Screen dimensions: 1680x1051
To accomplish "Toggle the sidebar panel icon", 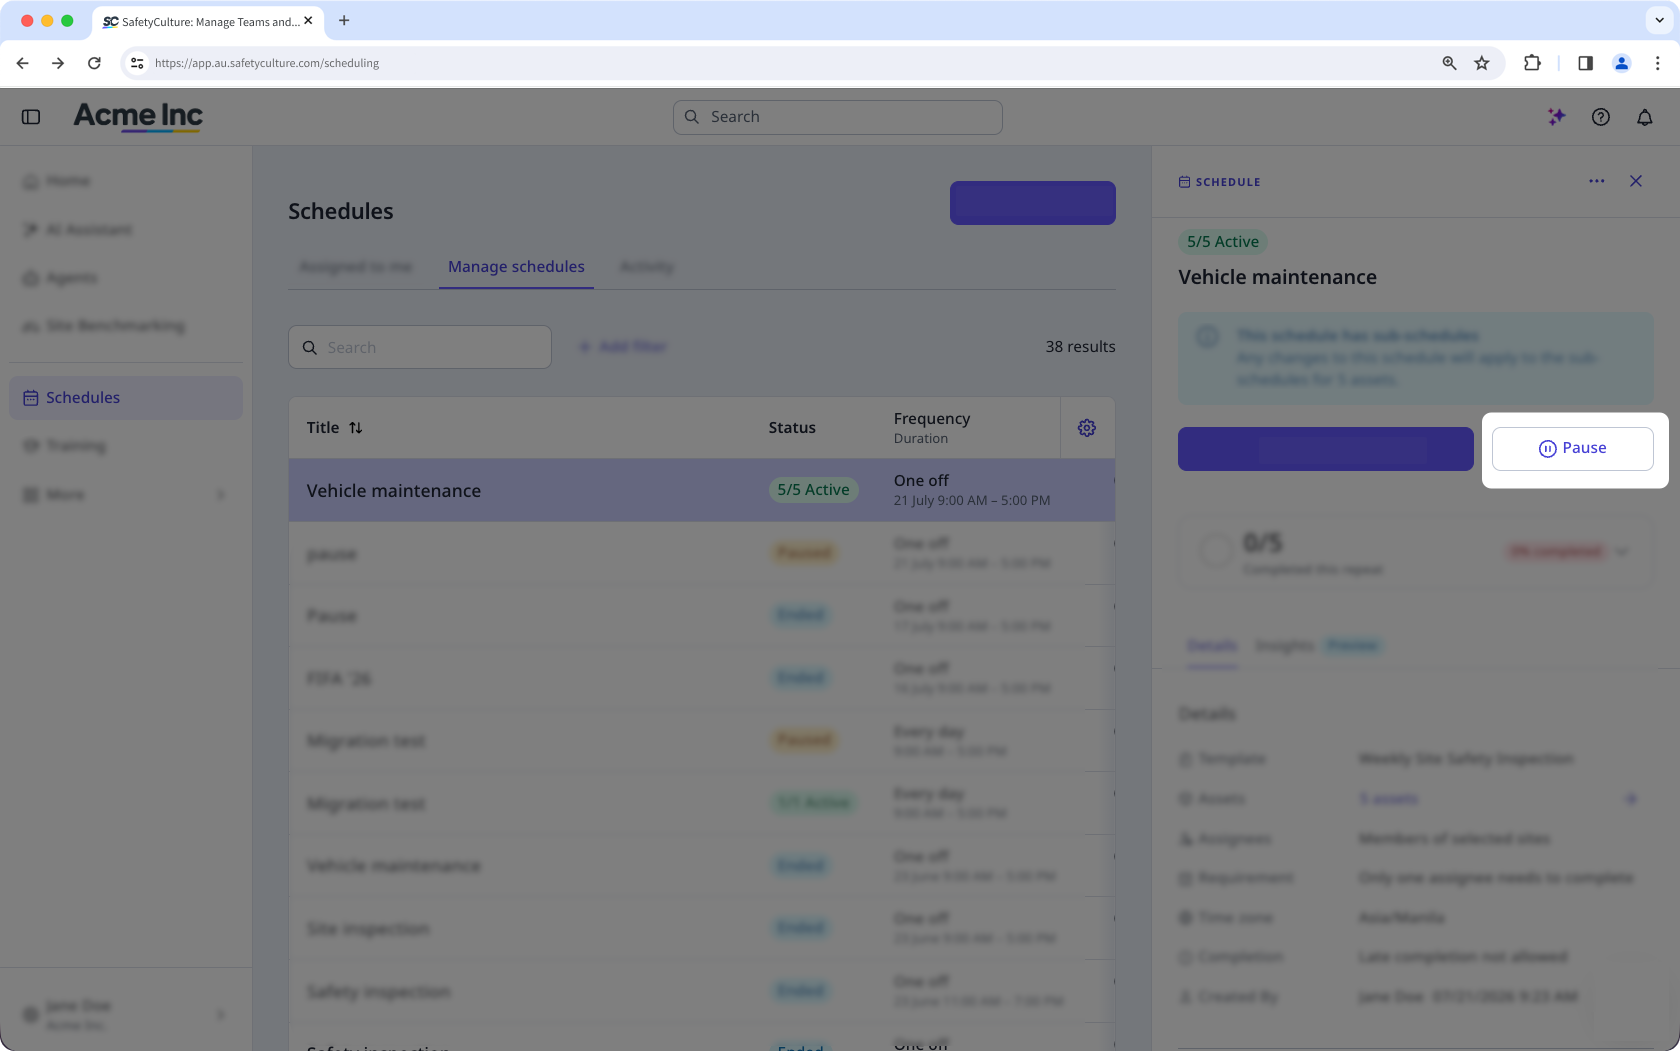I will (x=31, y=117).
